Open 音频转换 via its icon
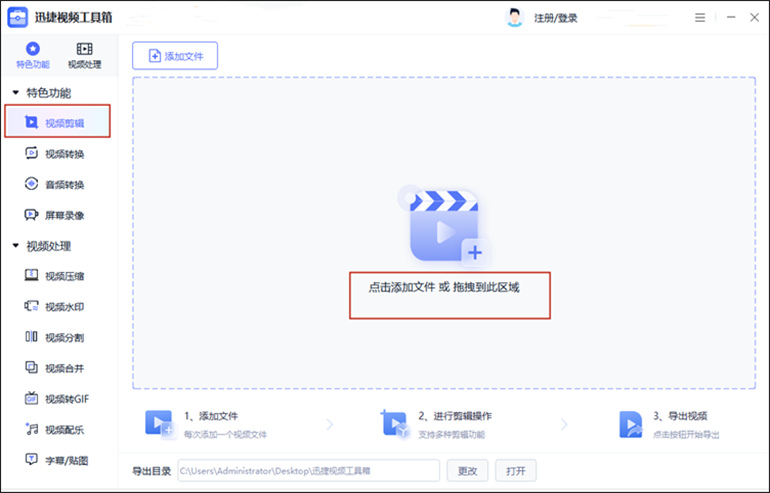The image size is (770, 493). 31,184
